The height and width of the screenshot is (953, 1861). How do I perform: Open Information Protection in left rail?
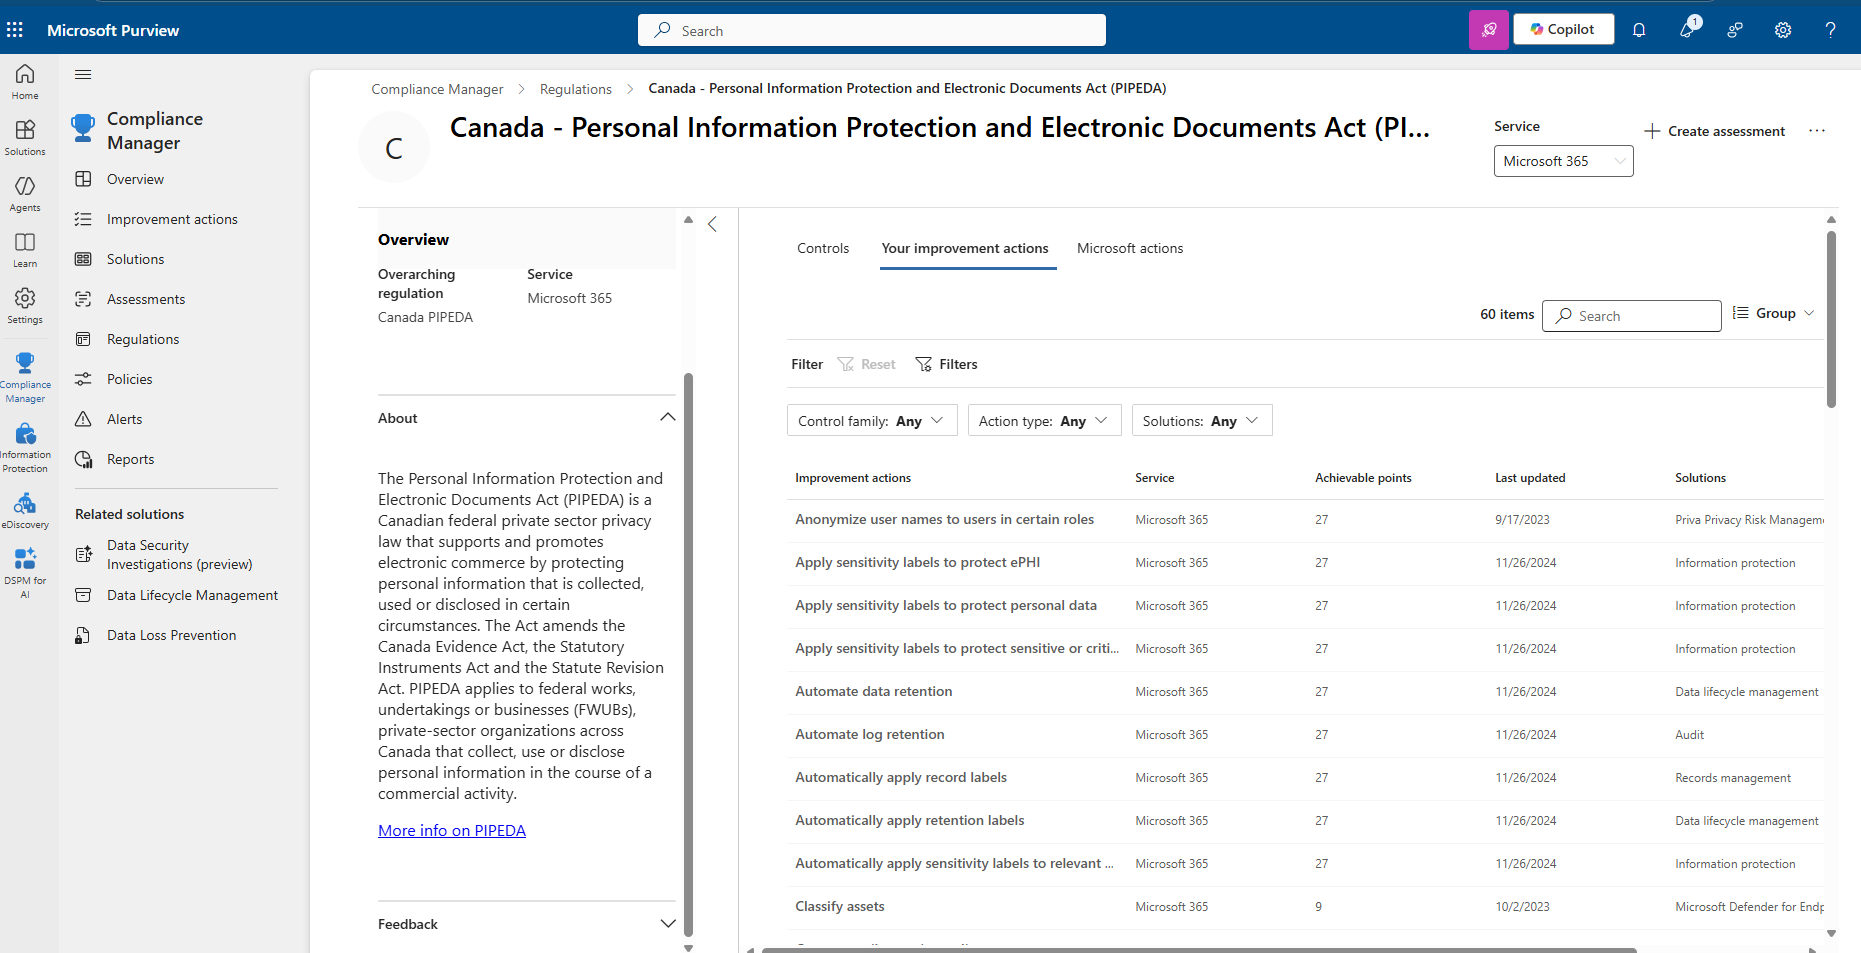[x=25, y=447]
